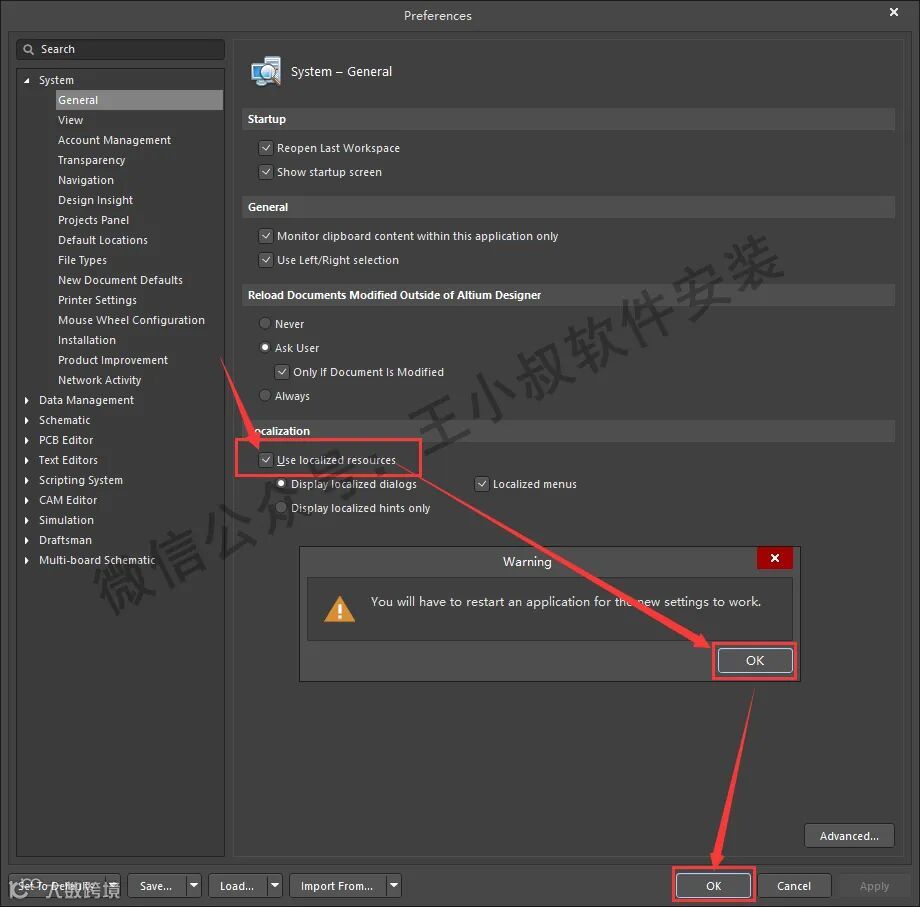Open the Save button dropdown arrow
Screen dimensions: 920x907
click(194, 885)
